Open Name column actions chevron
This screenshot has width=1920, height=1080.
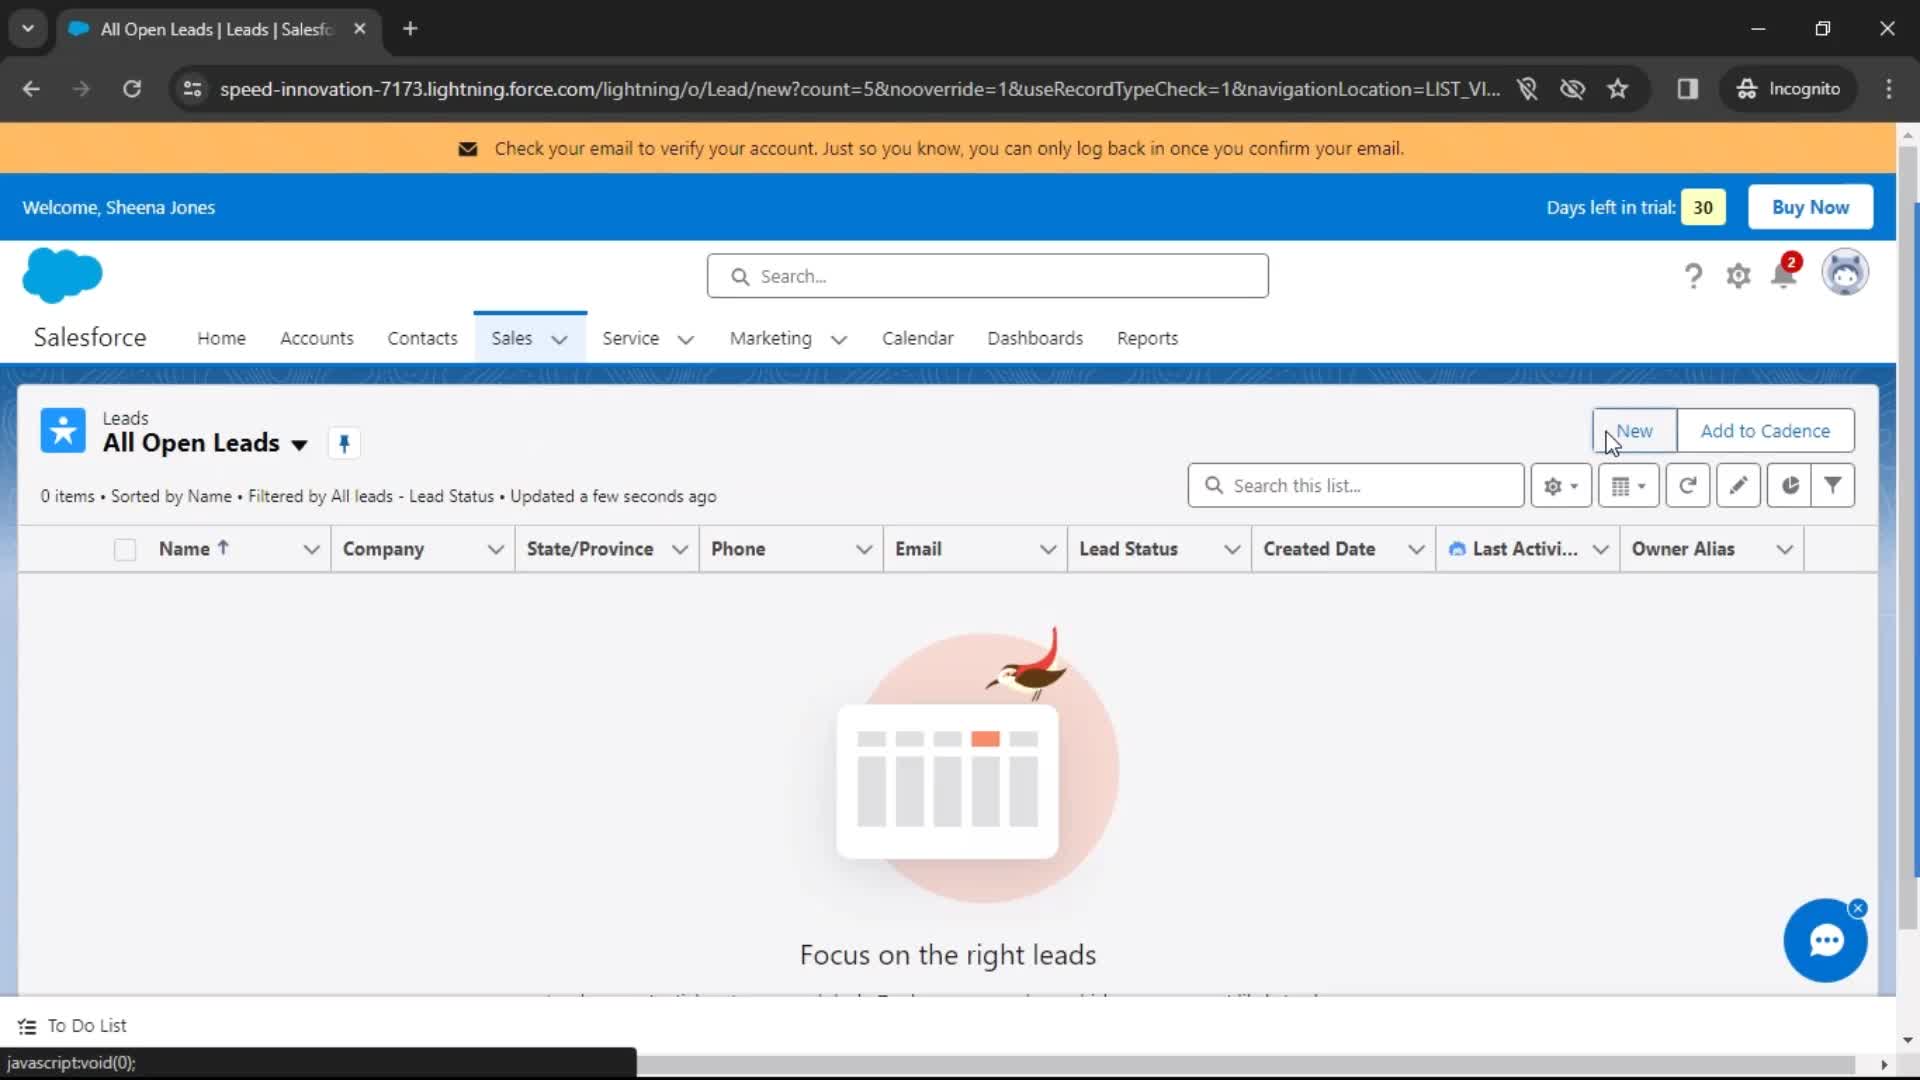click(x=311, y=549)
